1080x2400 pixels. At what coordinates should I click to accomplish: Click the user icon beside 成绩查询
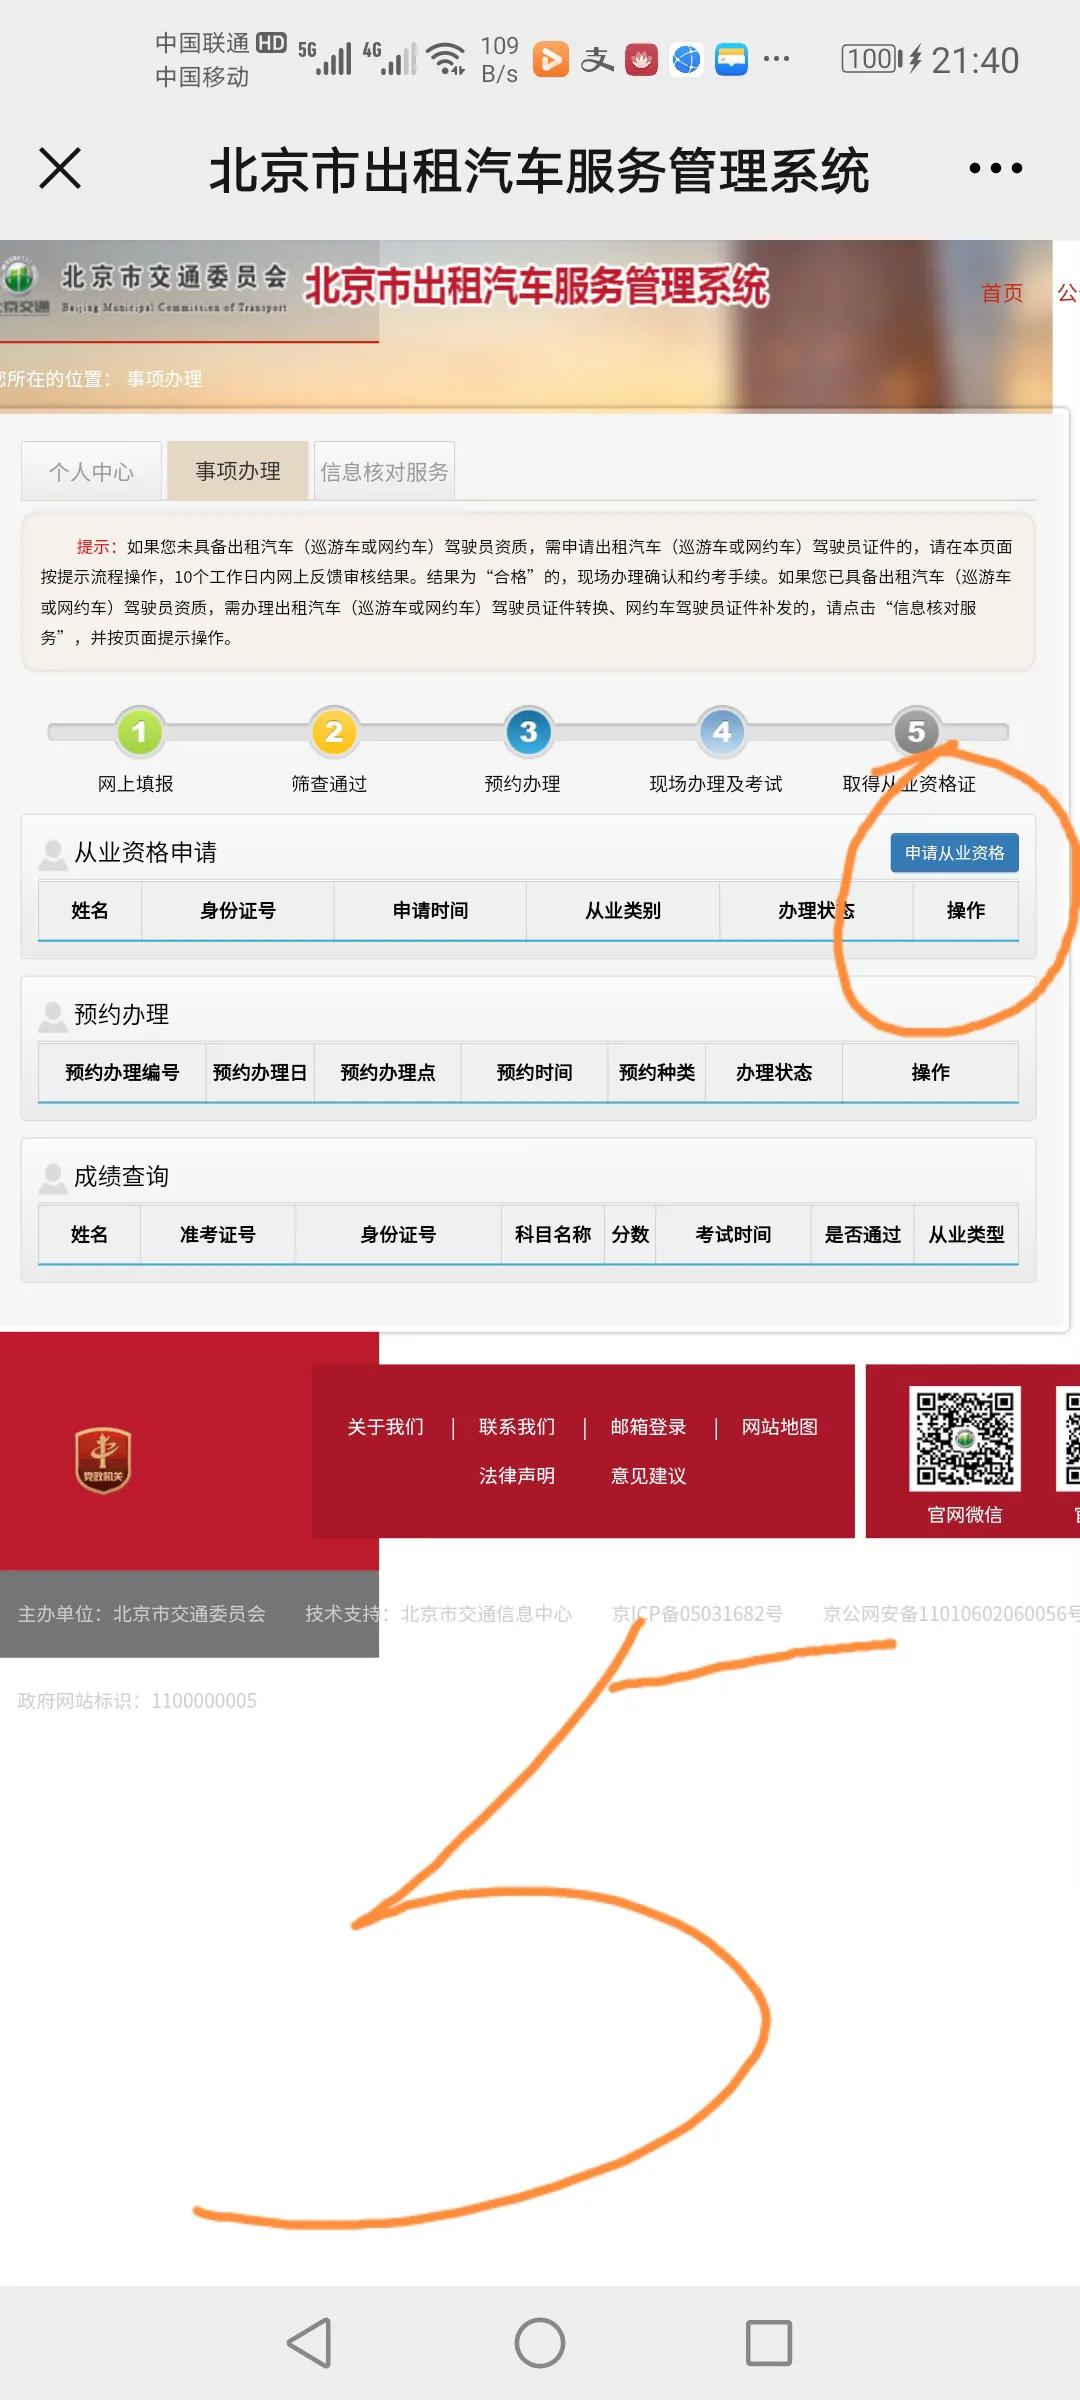click(x=52, y=1177)
